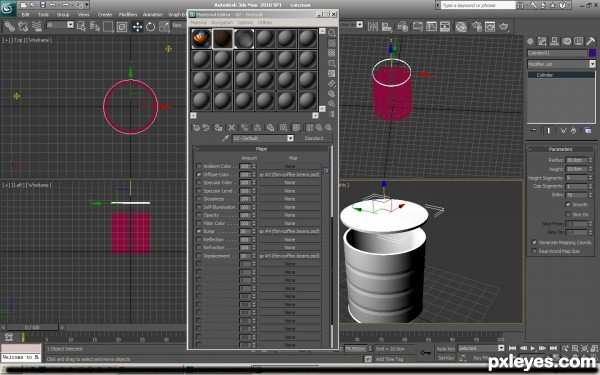Image resolution: width=600 pixels, height=375 pixels.
Task: Disable the Diffuse Color map checkbox
Action: [199, 174]
